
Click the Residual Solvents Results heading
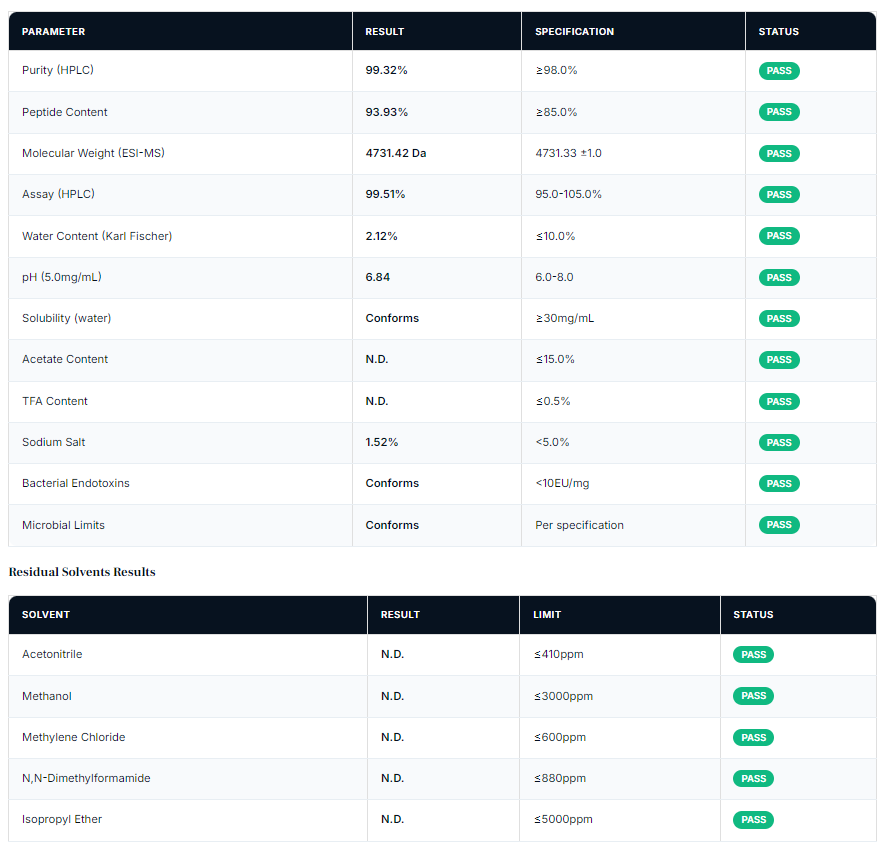pyautogui.click(x=82, y=572)
